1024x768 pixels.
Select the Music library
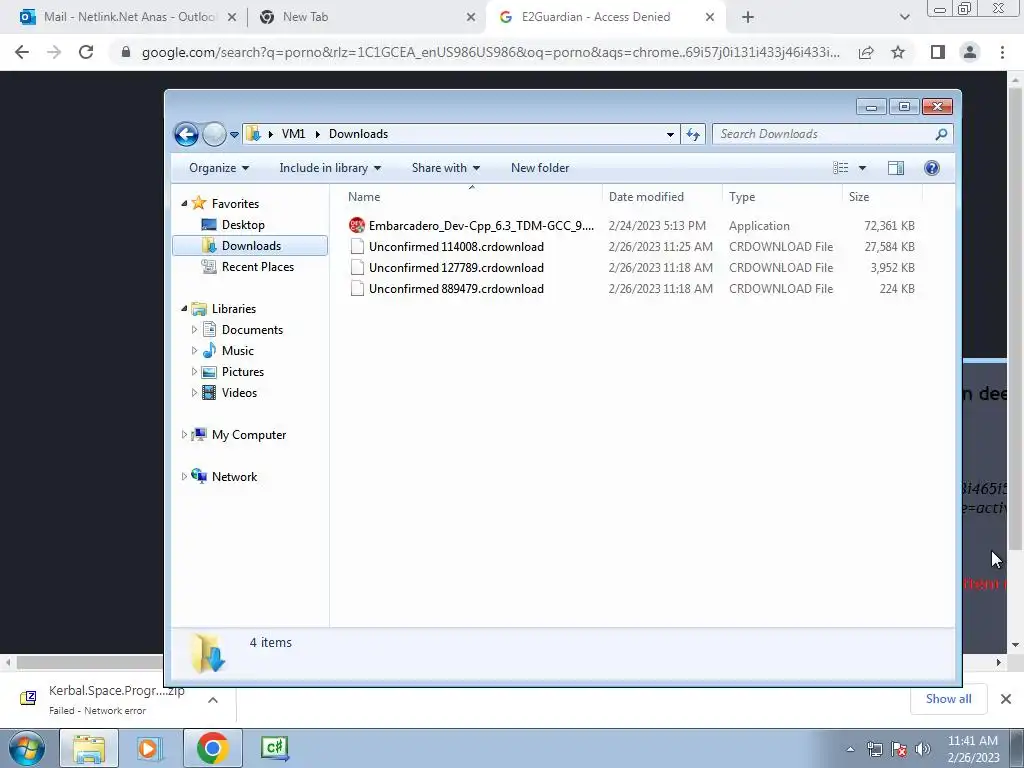[x=237, y=351]
